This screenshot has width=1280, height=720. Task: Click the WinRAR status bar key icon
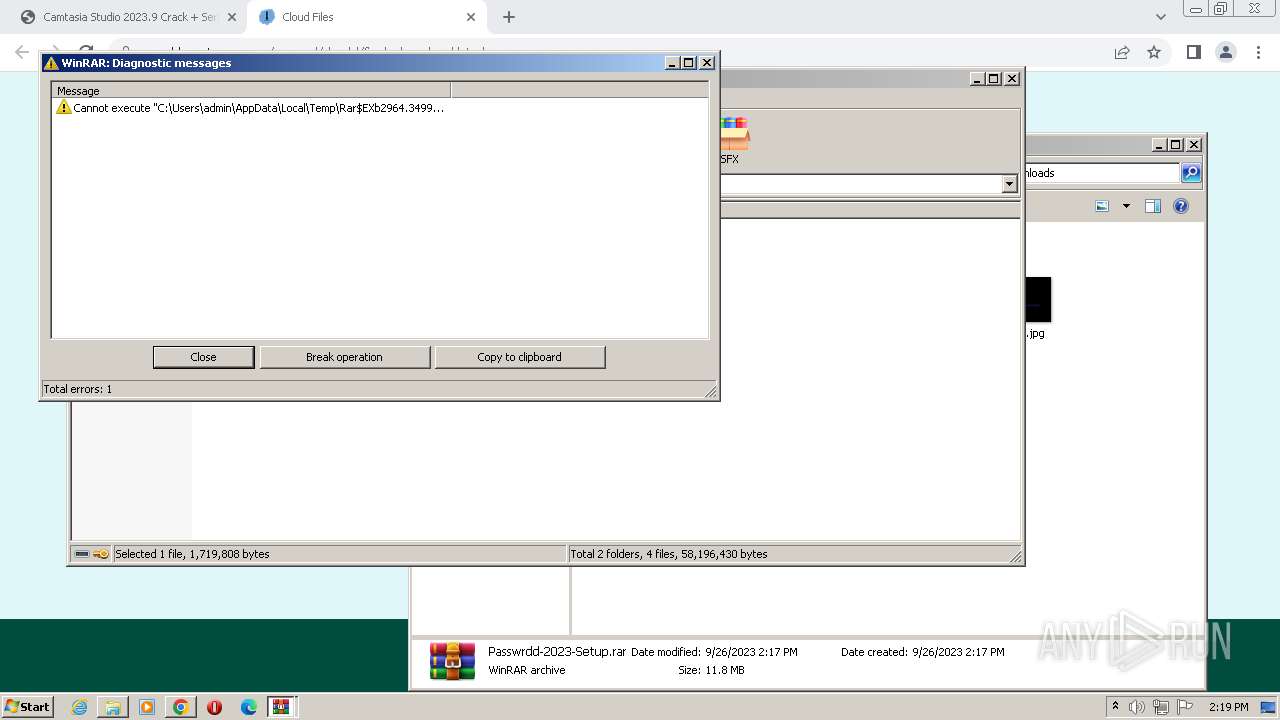tap(101, 554)
